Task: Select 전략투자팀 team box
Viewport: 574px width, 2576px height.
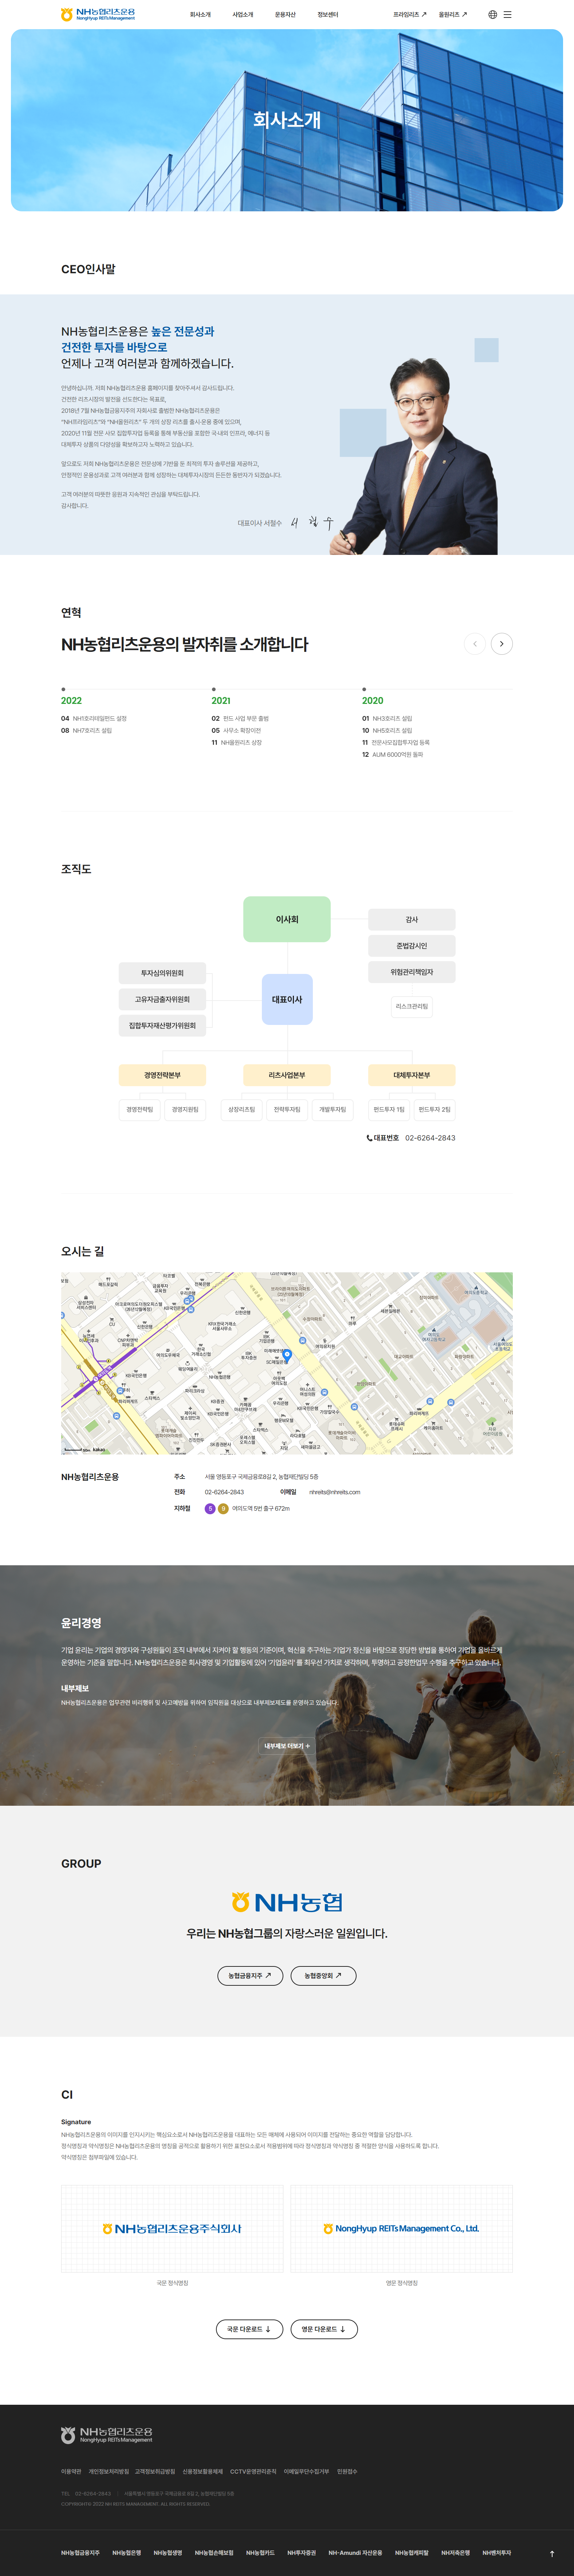Action: click(287, 1109)
